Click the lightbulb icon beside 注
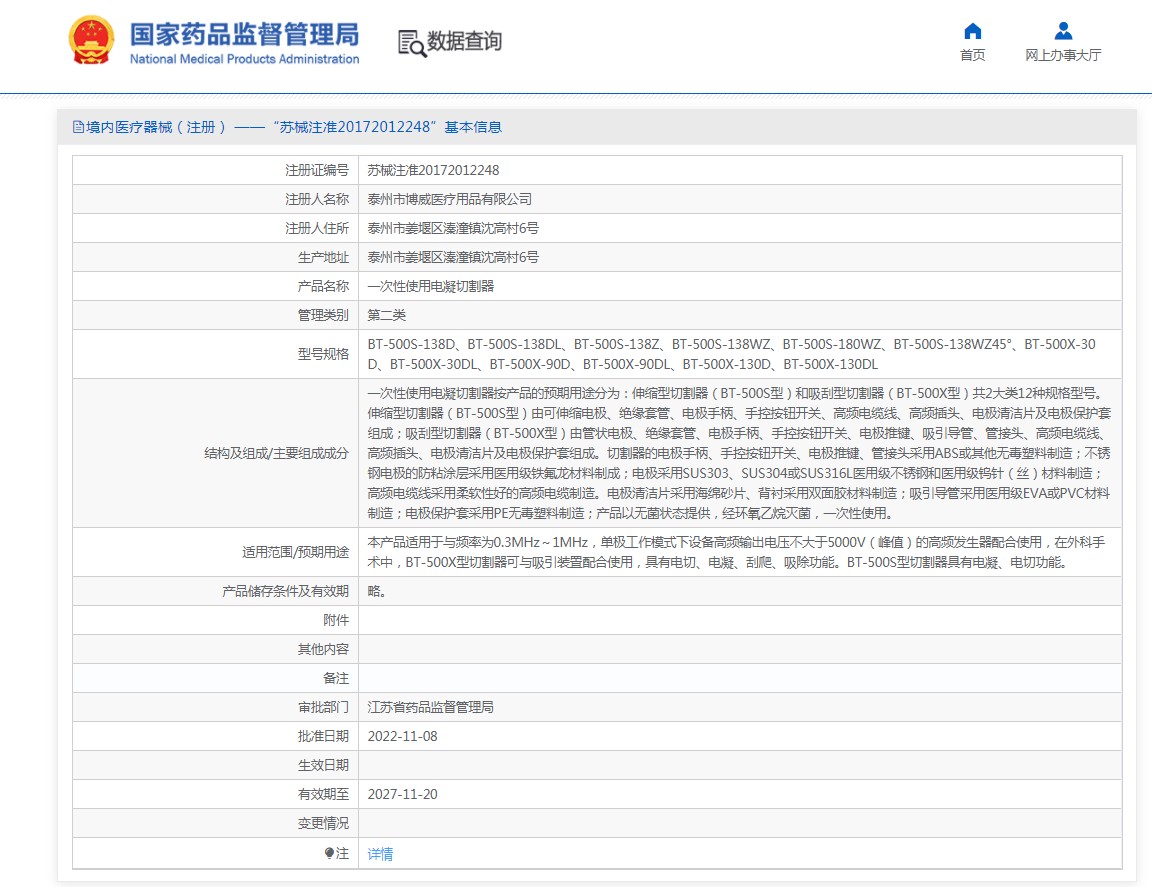The height and width of the screenshot is (887, 1152). tap(329, 853)
